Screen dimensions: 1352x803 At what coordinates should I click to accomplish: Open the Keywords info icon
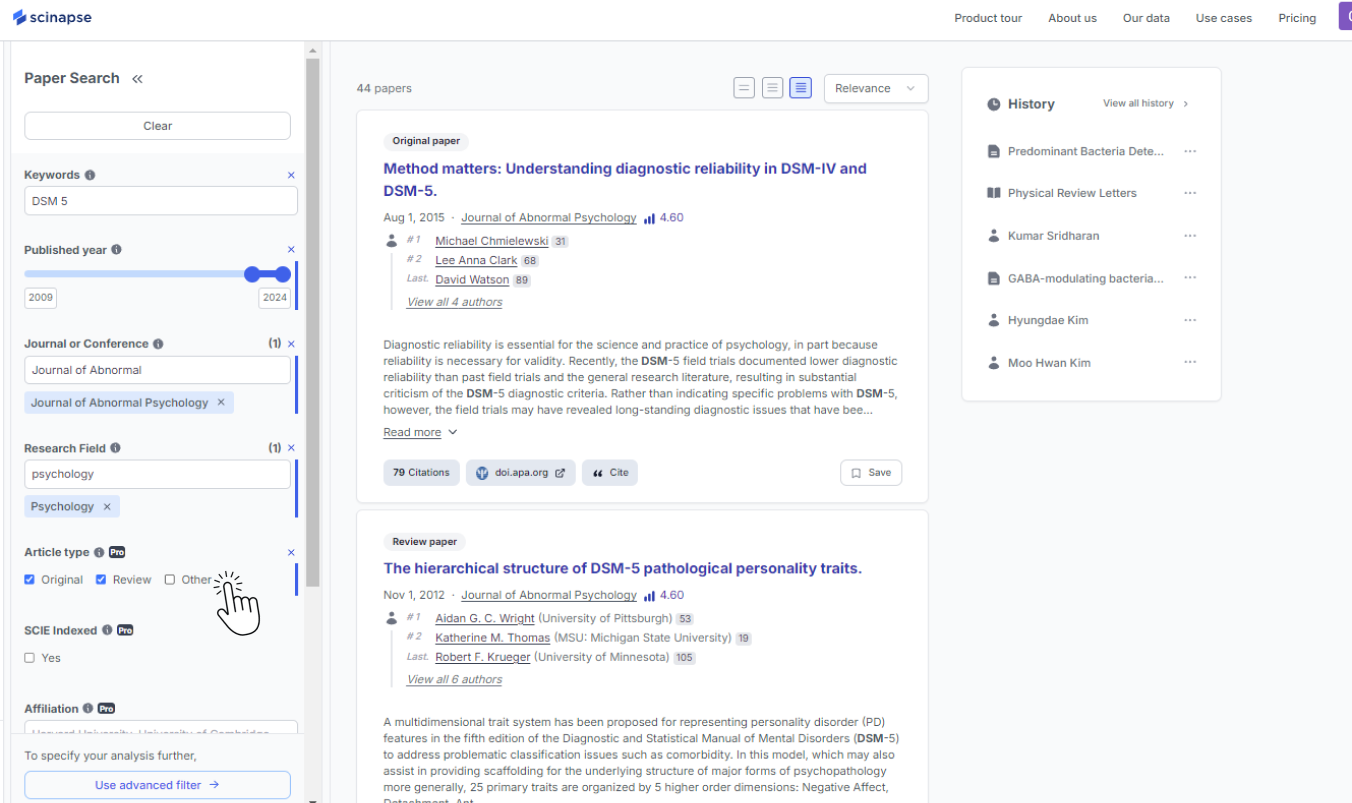tap(90, 175)
